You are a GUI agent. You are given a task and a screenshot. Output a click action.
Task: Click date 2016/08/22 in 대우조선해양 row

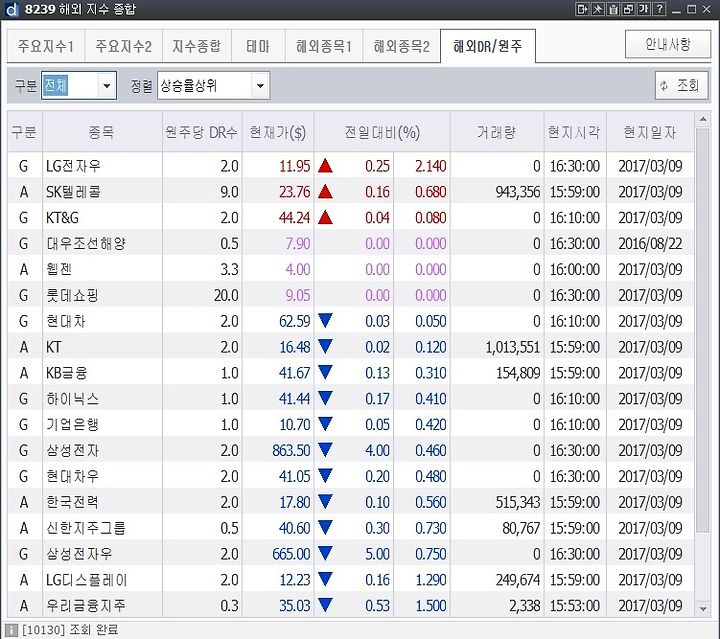[x=650, y=243]
